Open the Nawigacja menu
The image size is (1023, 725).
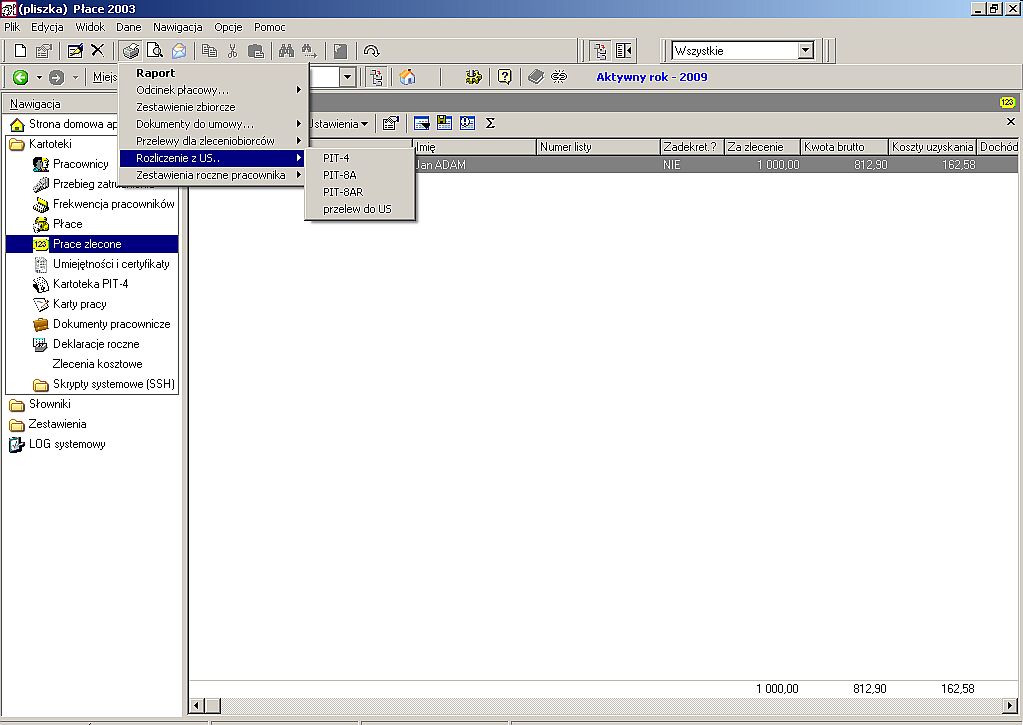[x=177, y=27]
